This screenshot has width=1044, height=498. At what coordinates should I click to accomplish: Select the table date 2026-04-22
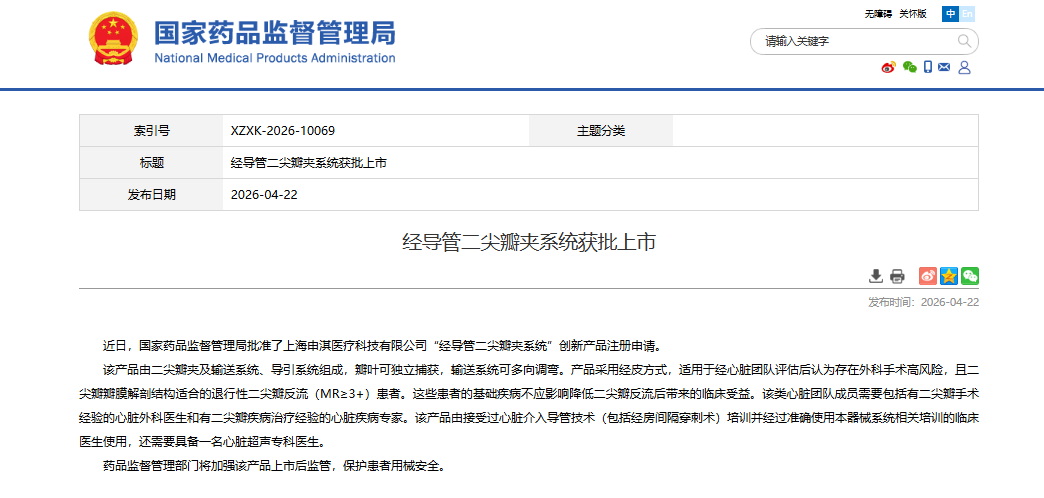264,195
